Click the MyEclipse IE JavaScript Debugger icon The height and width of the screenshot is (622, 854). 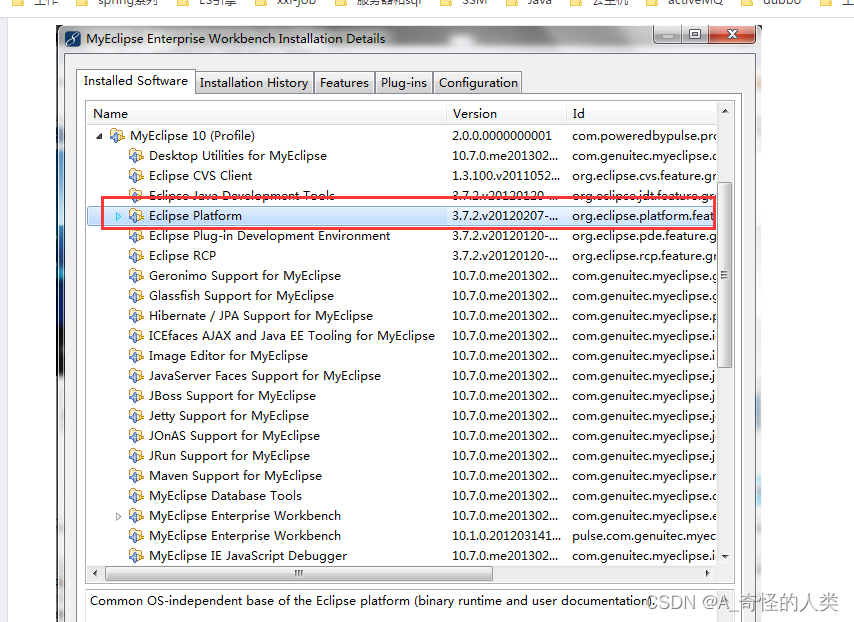(136, 556)
